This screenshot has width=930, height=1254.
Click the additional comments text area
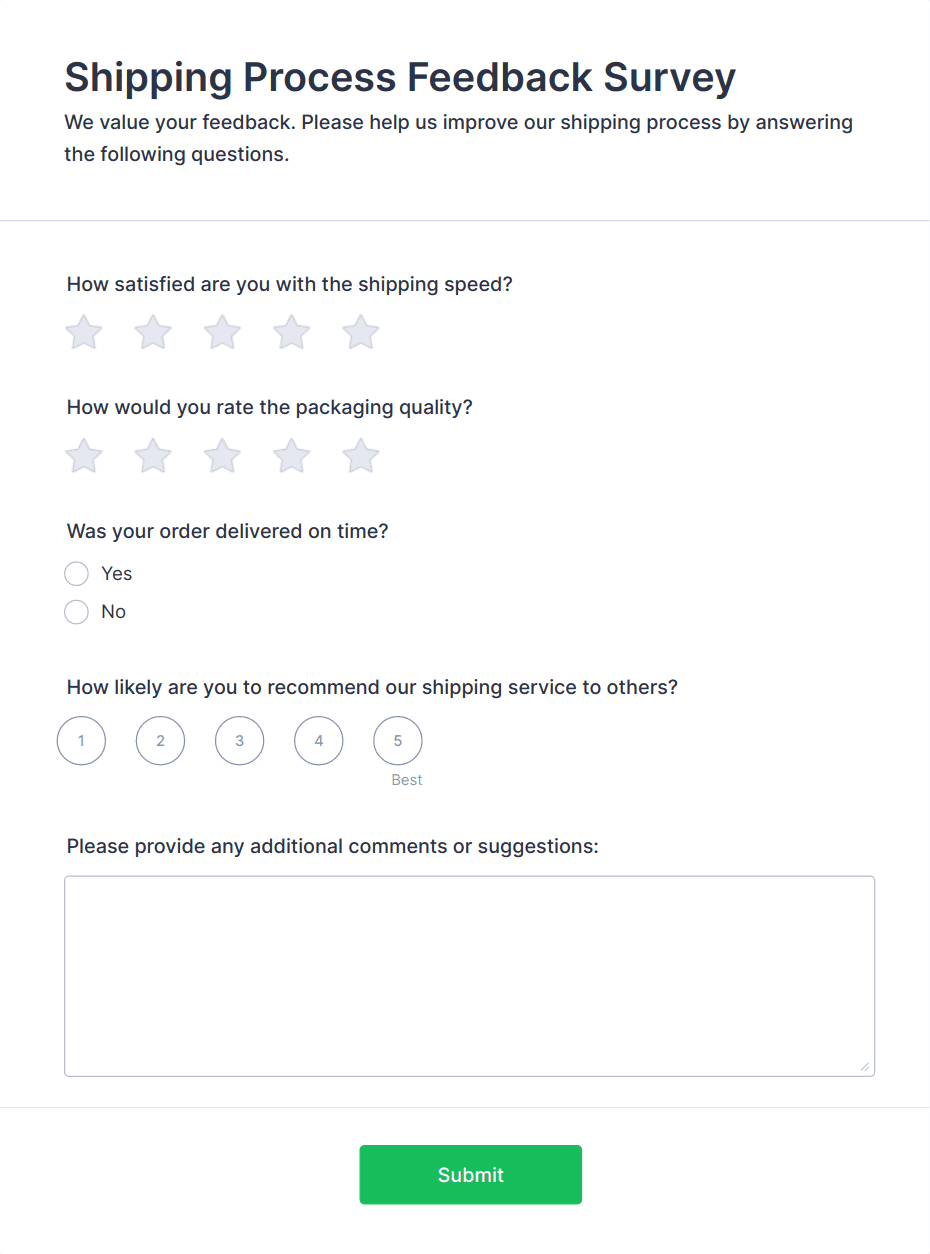pos(469,976)
